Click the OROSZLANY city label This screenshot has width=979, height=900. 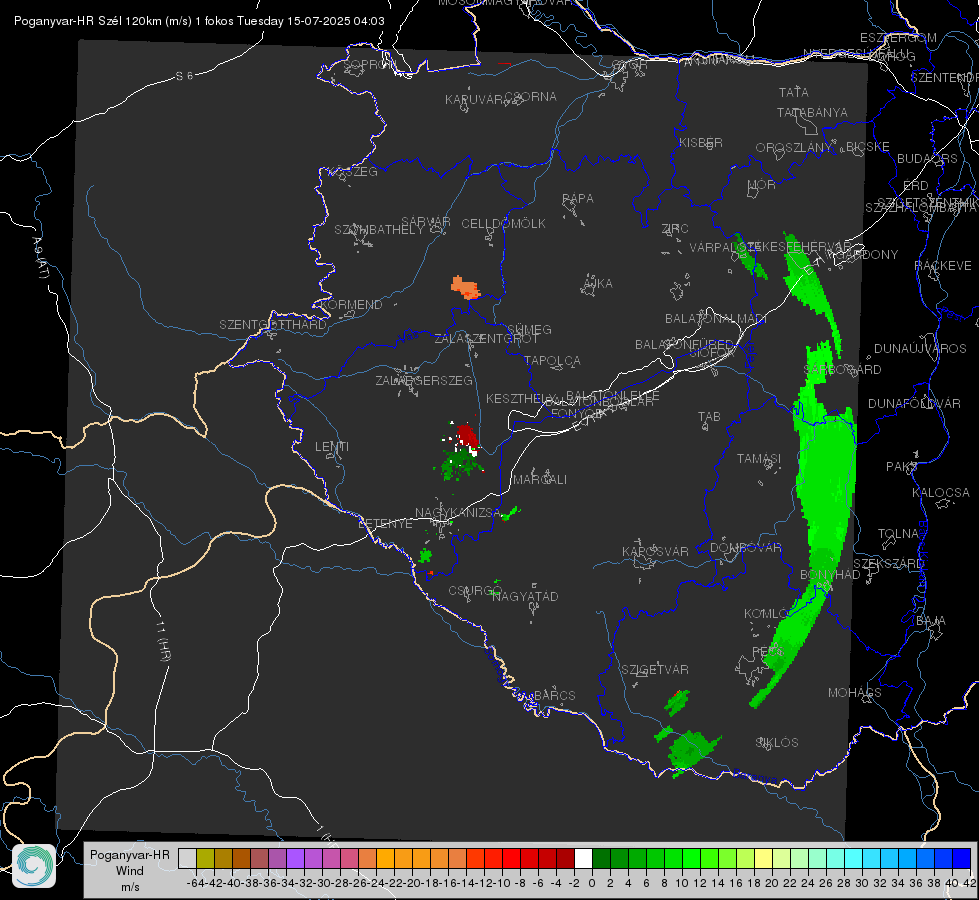coord(794,148)
